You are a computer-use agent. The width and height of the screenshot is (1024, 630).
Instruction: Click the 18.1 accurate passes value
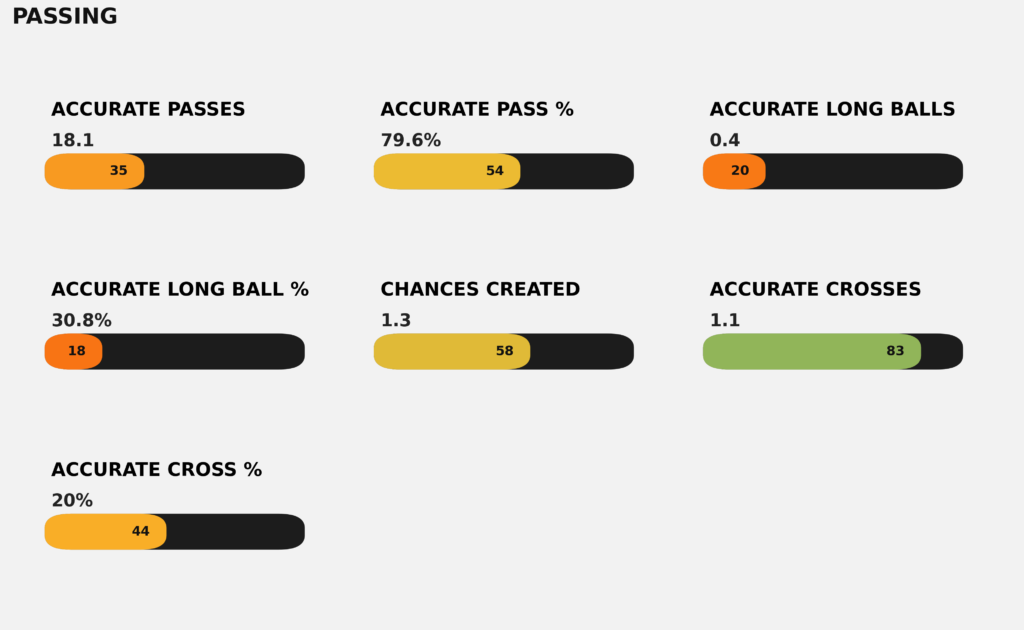coord(73,141)
